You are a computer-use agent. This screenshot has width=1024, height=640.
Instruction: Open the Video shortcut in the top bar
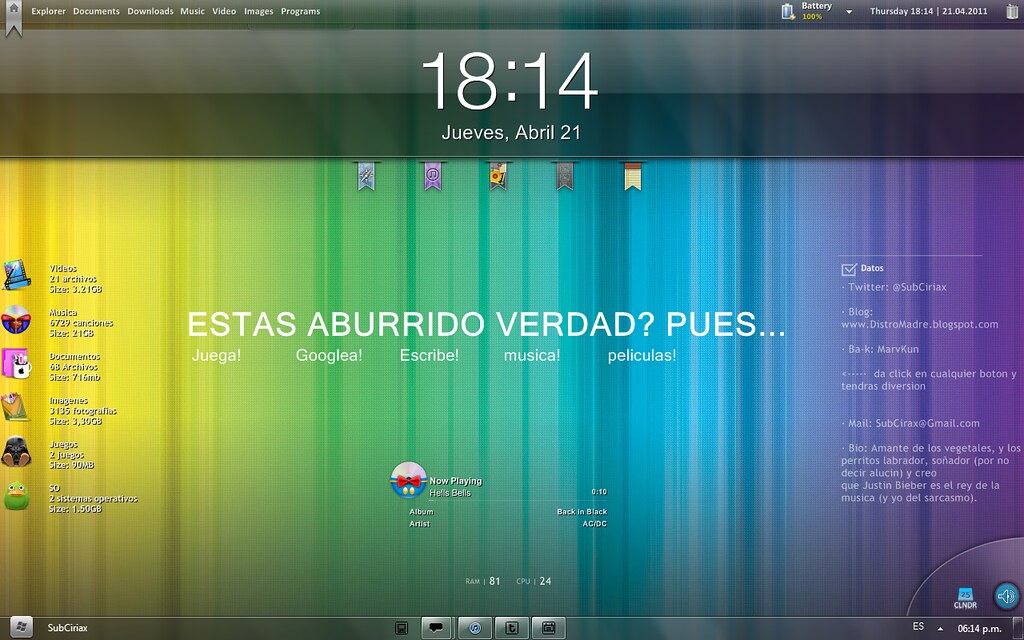pyautogui.click(x=224, y=11)
